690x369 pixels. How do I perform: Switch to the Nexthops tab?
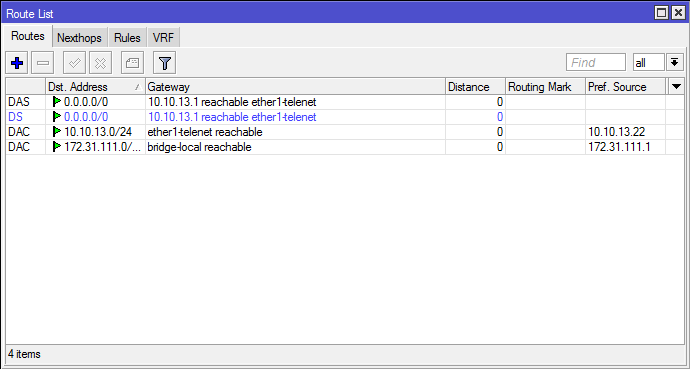point(79,37)
